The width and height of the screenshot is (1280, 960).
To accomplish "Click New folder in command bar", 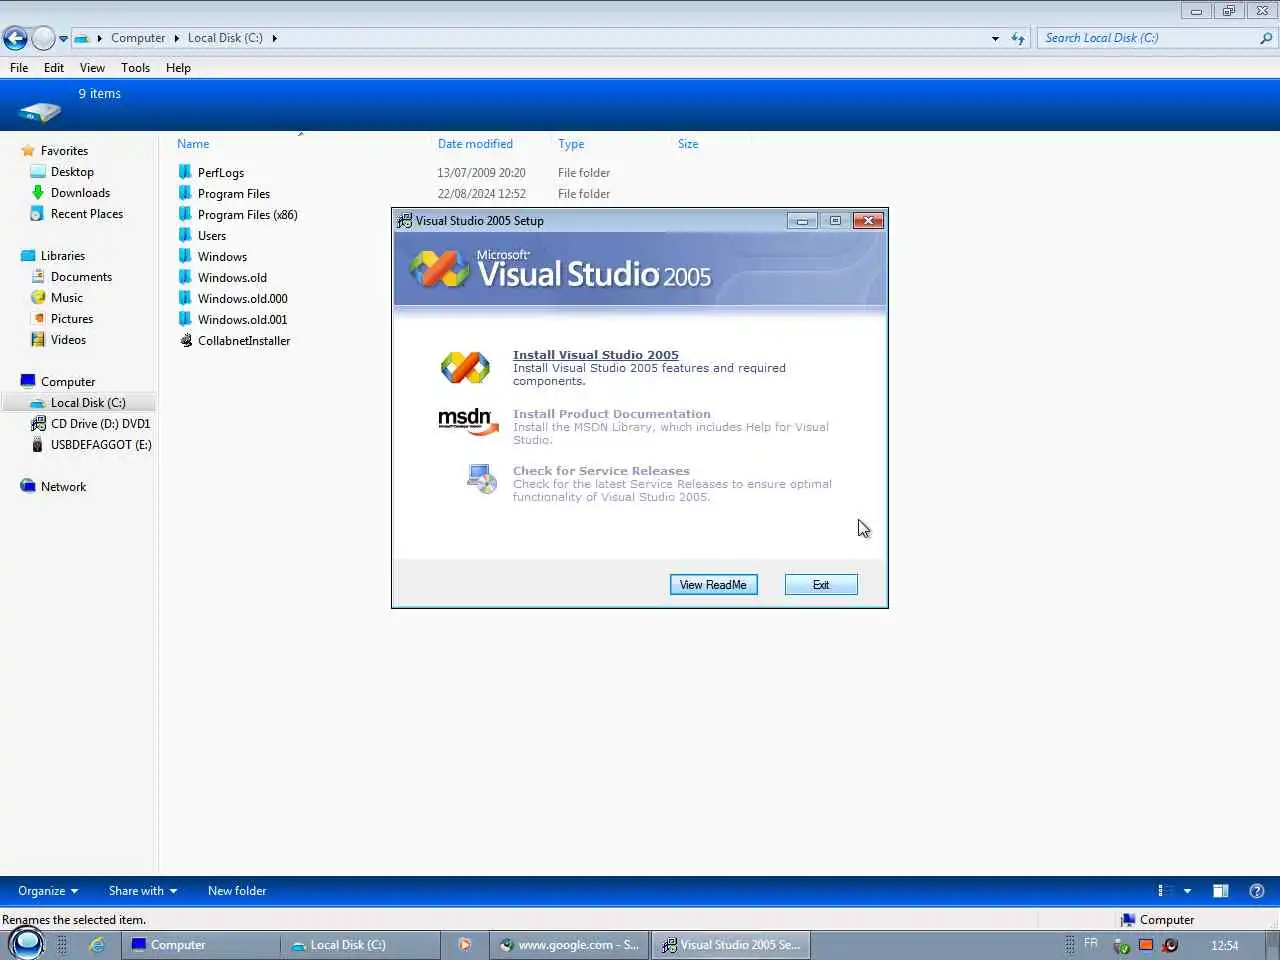I will (x=237, y=891).
